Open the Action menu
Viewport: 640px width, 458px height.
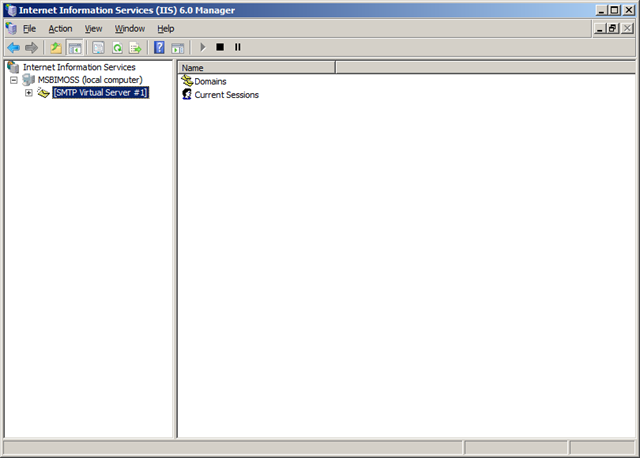60,29
